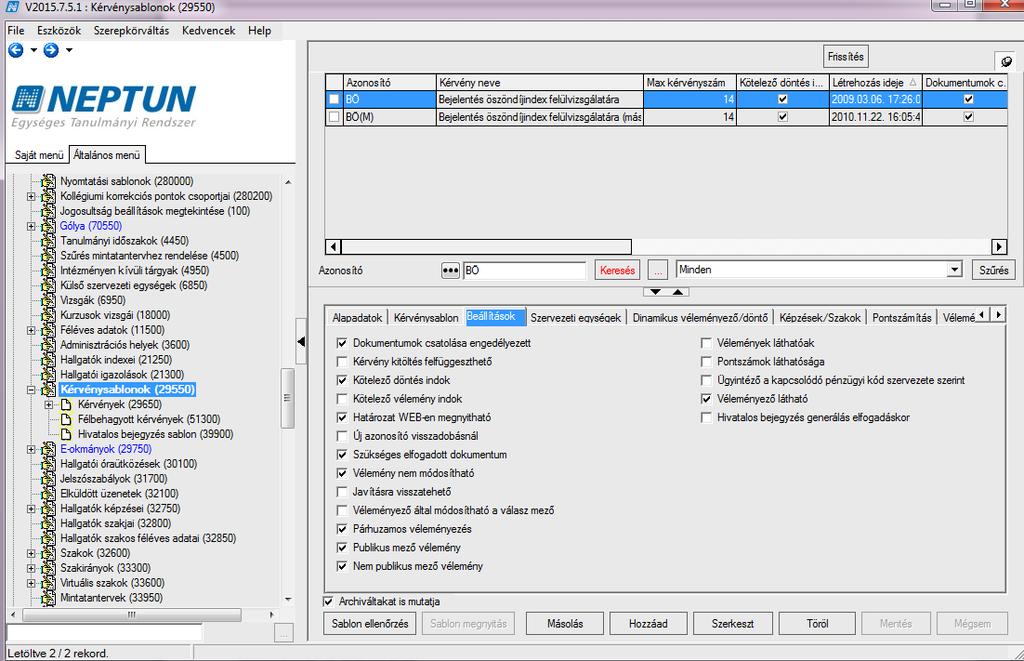This screenshot has width=1024, height=661.
Task: Click icon beside Kérvénysablonok (29550)
Action: [48, 390]
